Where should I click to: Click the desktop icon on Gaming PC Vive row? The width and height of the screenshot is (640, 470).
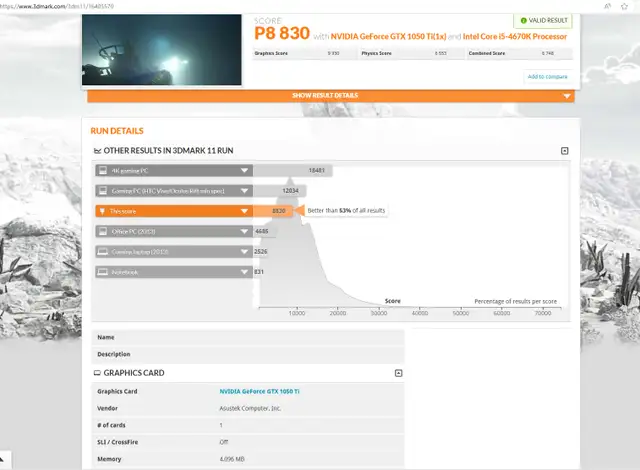103,191
